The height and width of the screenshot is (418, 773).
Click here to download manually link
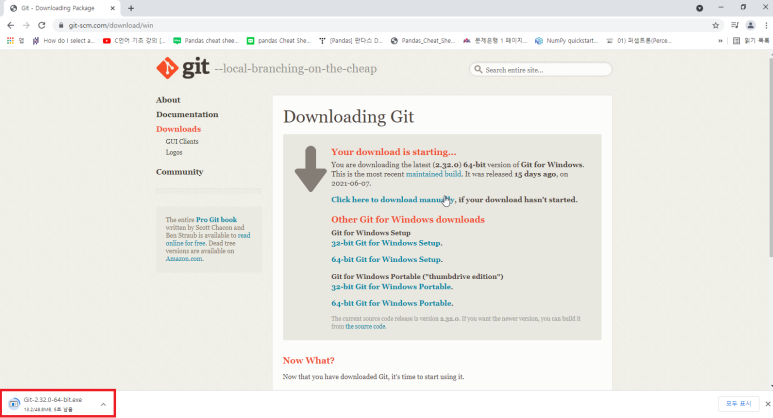(393, 200)
